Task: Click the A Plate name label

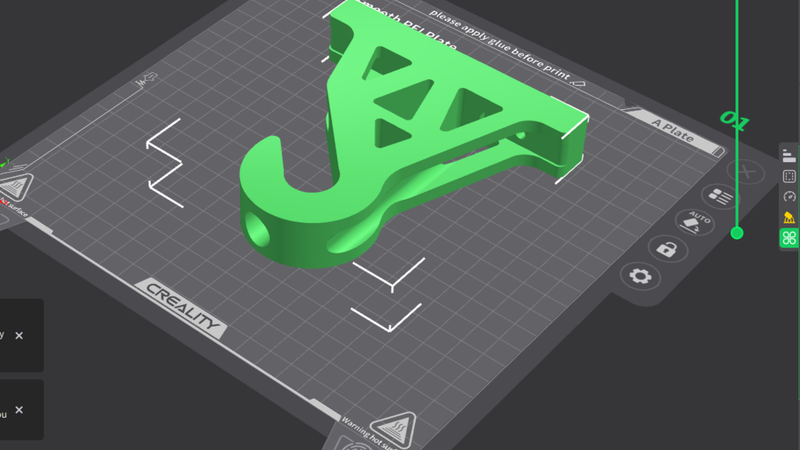Action: coord(672,130)
